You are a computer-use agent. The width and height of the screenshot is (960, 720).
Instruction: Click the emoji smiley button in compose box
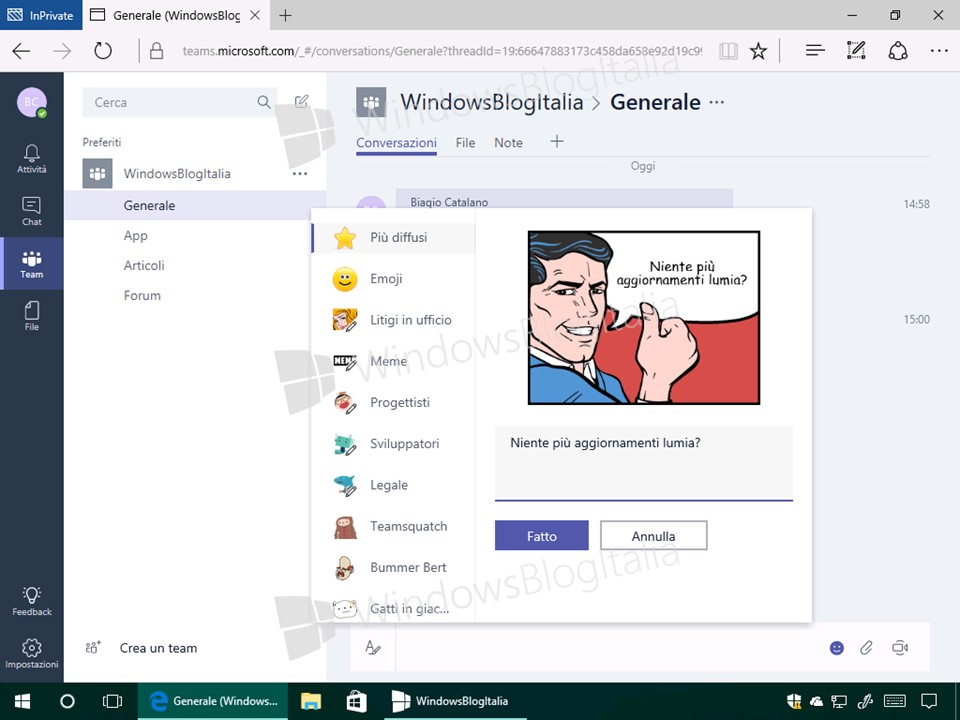coord(837,648)
